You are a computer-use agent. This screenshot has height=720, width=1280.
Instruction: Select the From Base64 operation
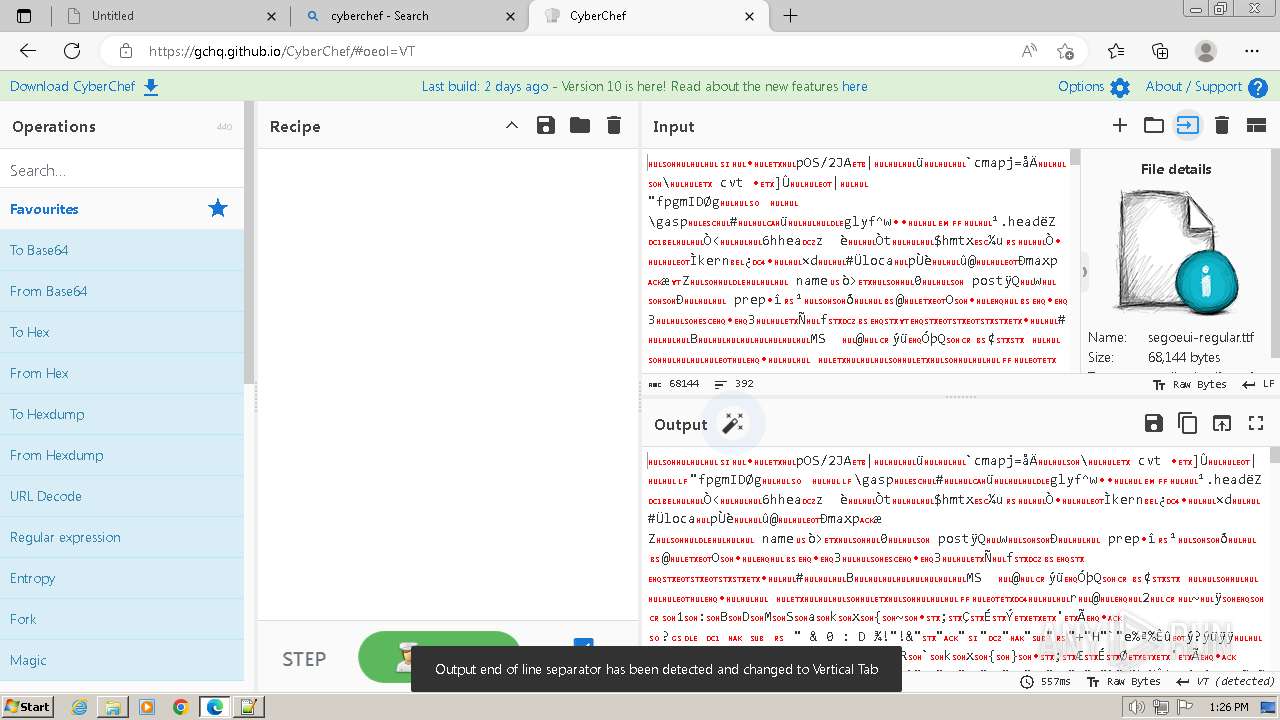pyautogui.click(x=122, y=291)
